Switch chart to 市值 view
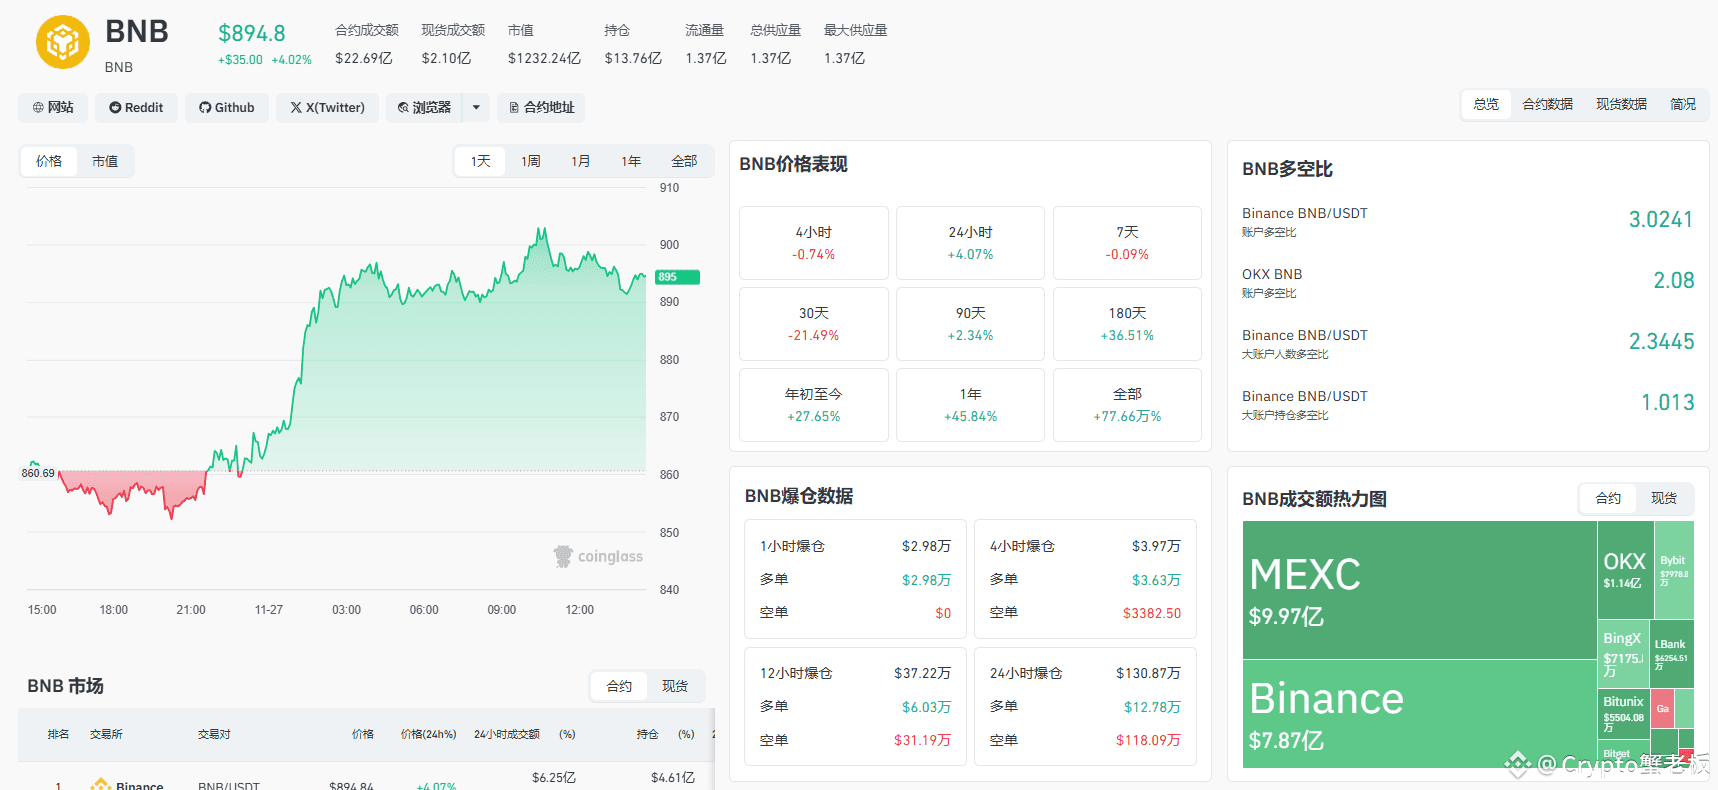 (105, 161)
